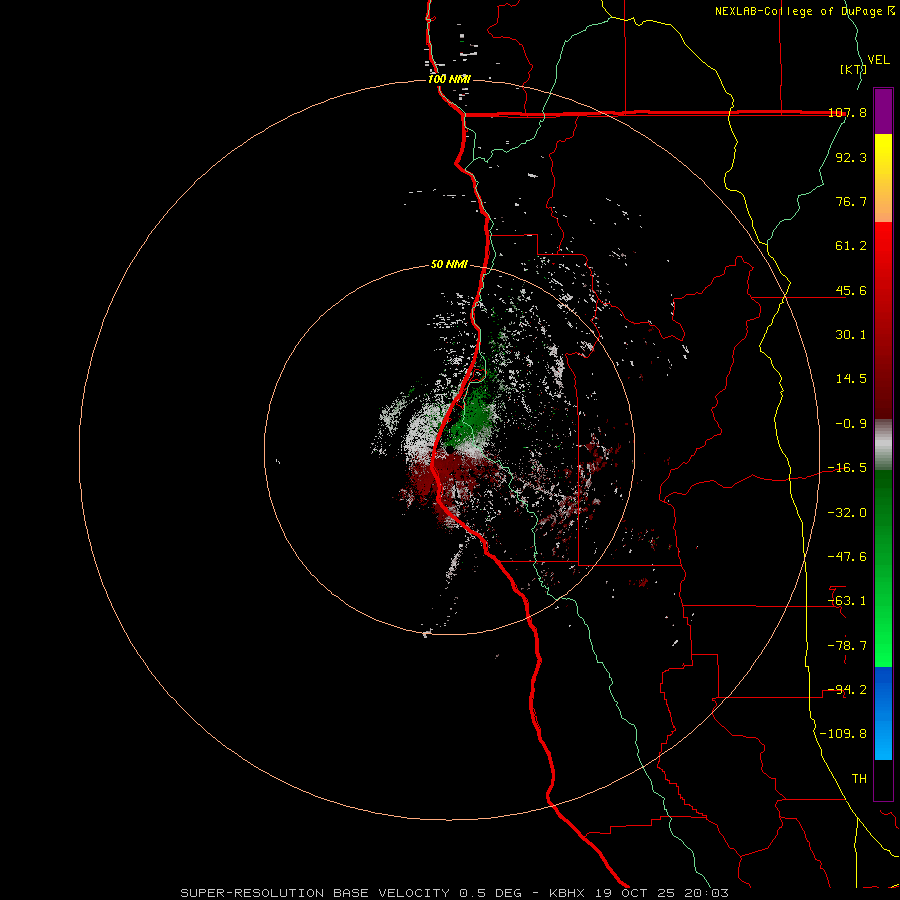The width and height of the screenshot is (900, 900).
Task: Click the -109.8 velocity scale value
Action: (x=843, y=734)
